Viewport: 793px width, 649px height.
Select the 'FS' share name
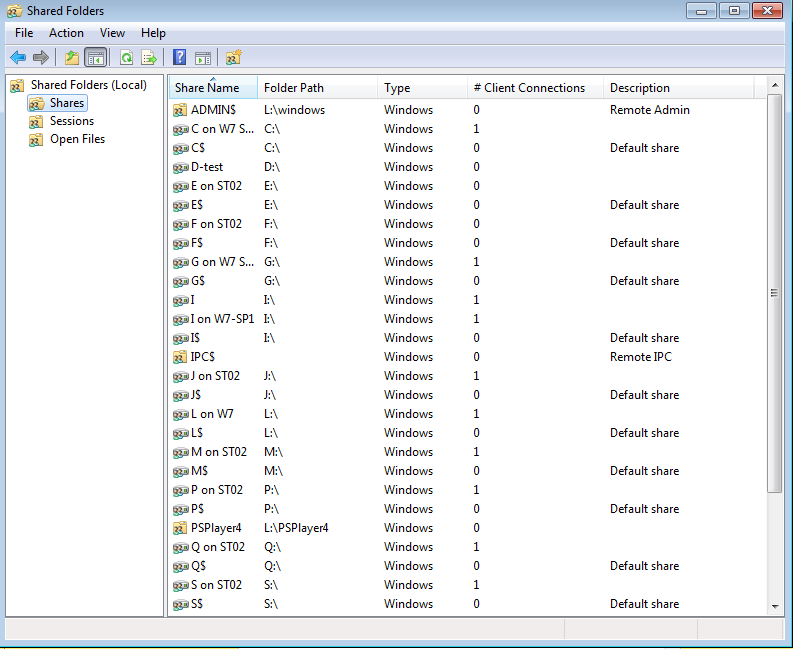tap(197, 243)
